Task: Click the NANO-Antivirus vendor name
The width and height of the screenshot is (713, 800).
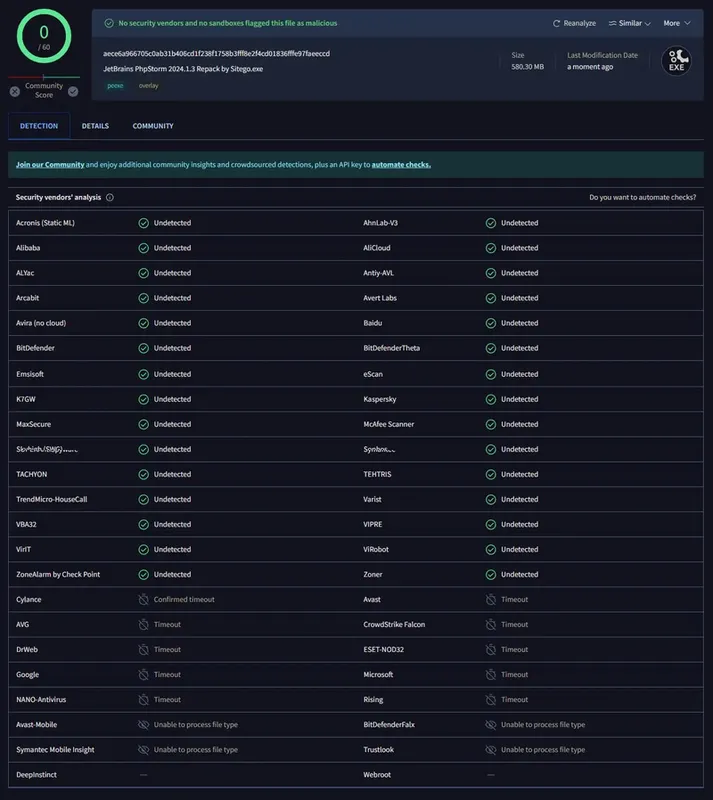Action: [x=41, y=699]
